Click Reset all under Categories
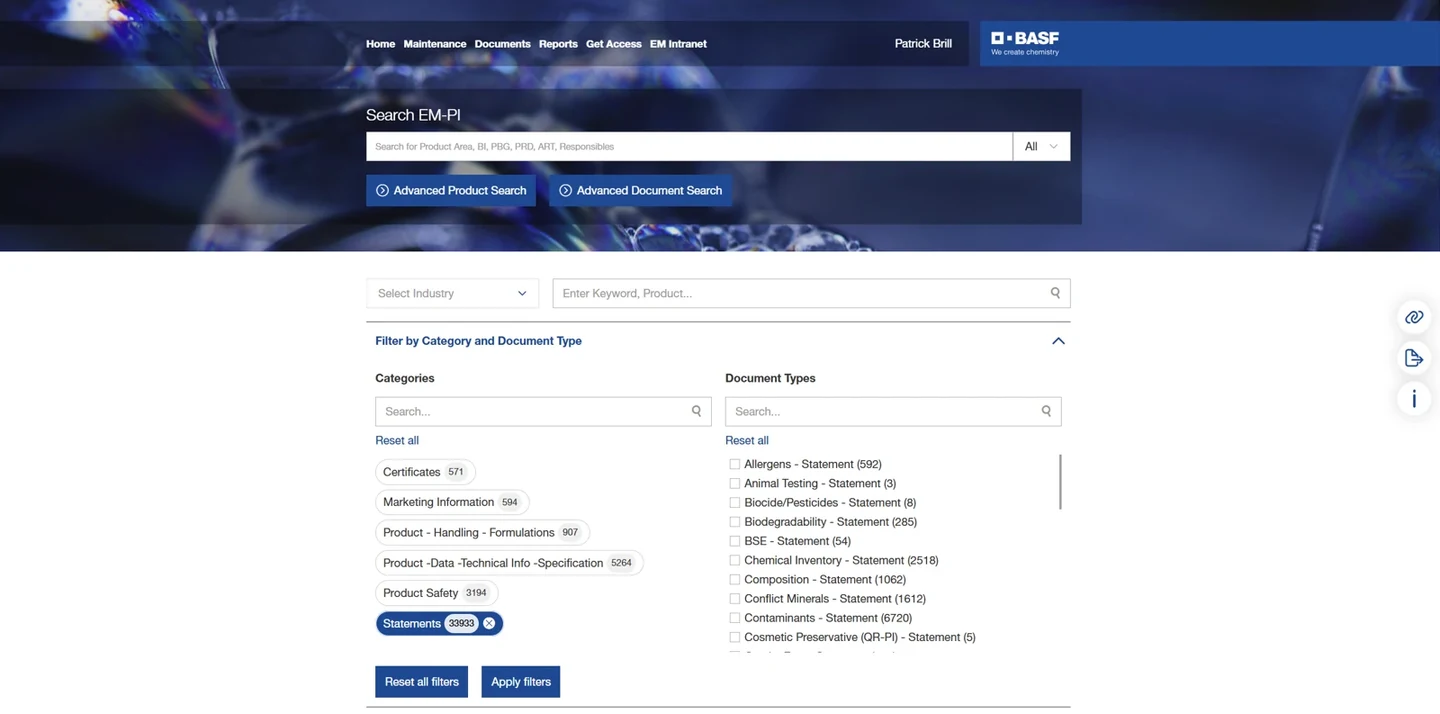This screenshot has width=1440, height=714. tap(397, 440)
